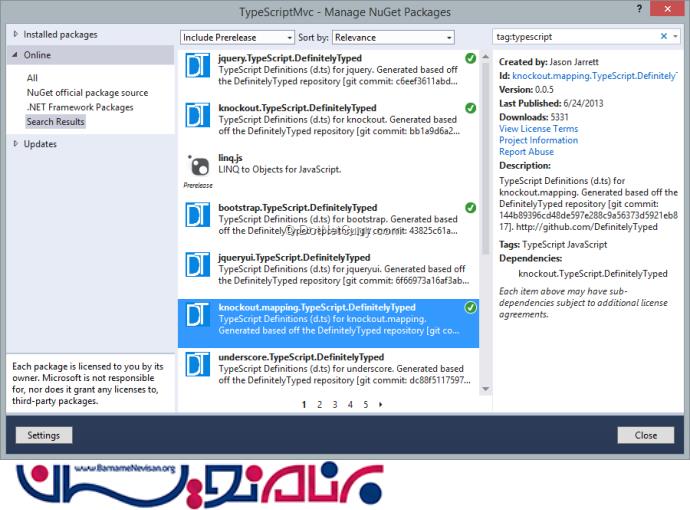Go to results page 4
This screenshot has height=510, width=690.
coord(350,404)
